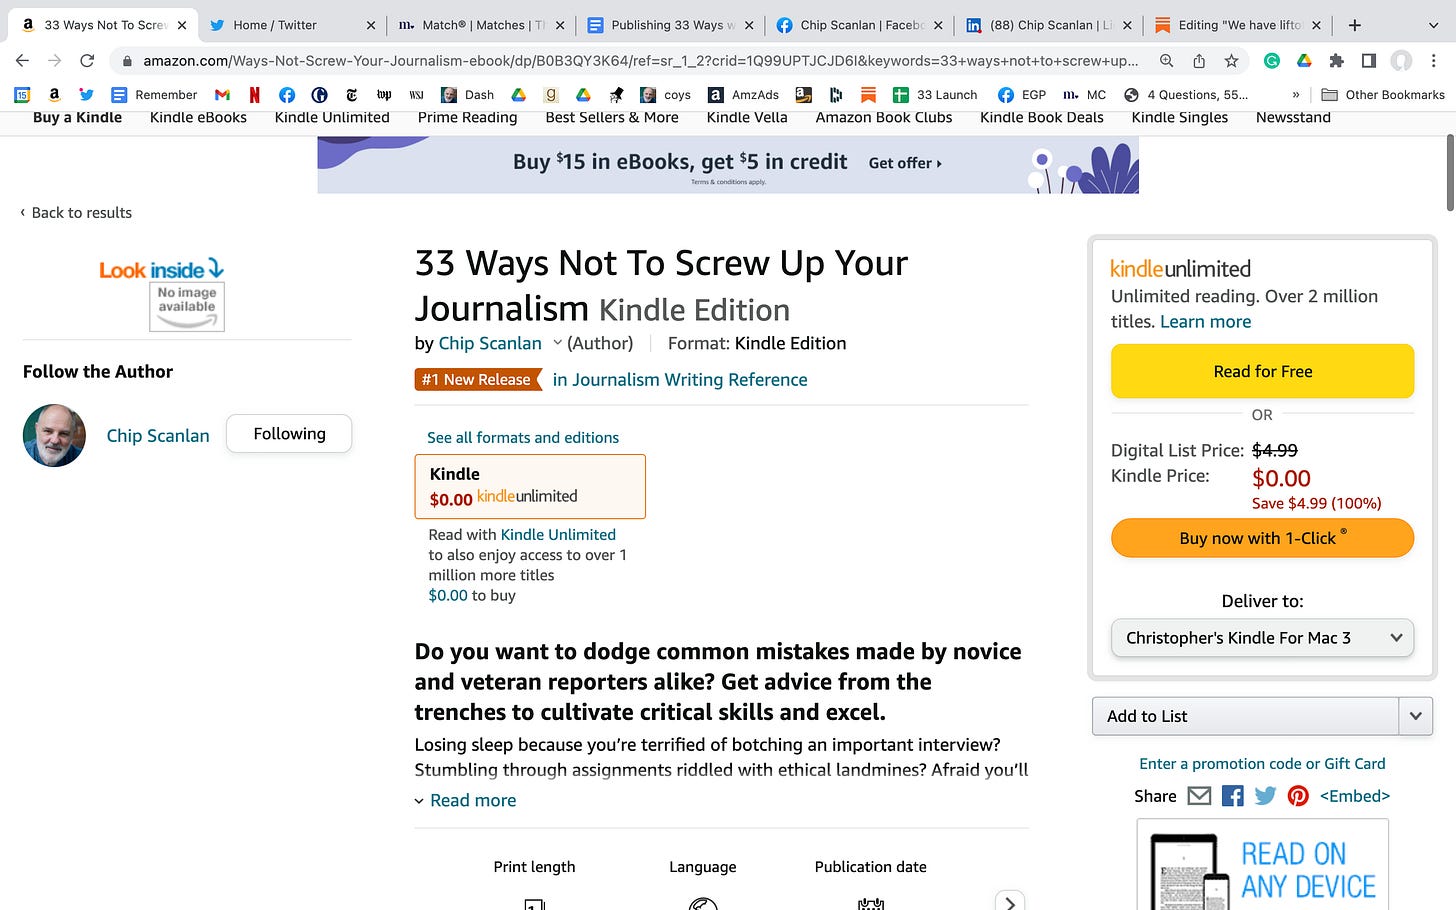Click the Read for Free button
1456x910 pixels.
coord(1262,371)
